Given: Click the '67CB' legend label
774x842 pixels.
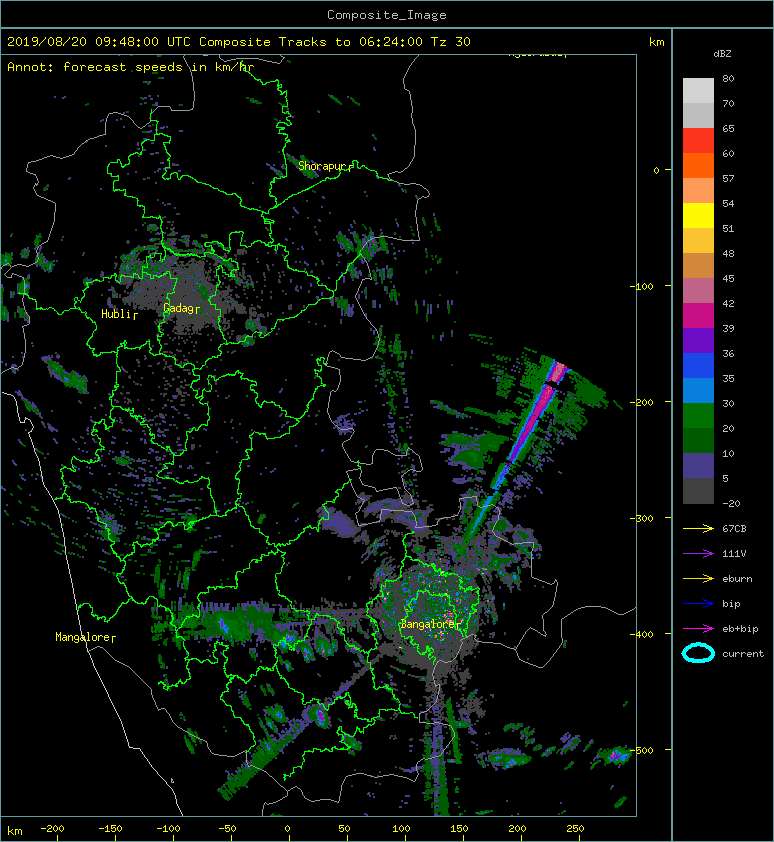Looking at the screenshot, I should (734, 529).
